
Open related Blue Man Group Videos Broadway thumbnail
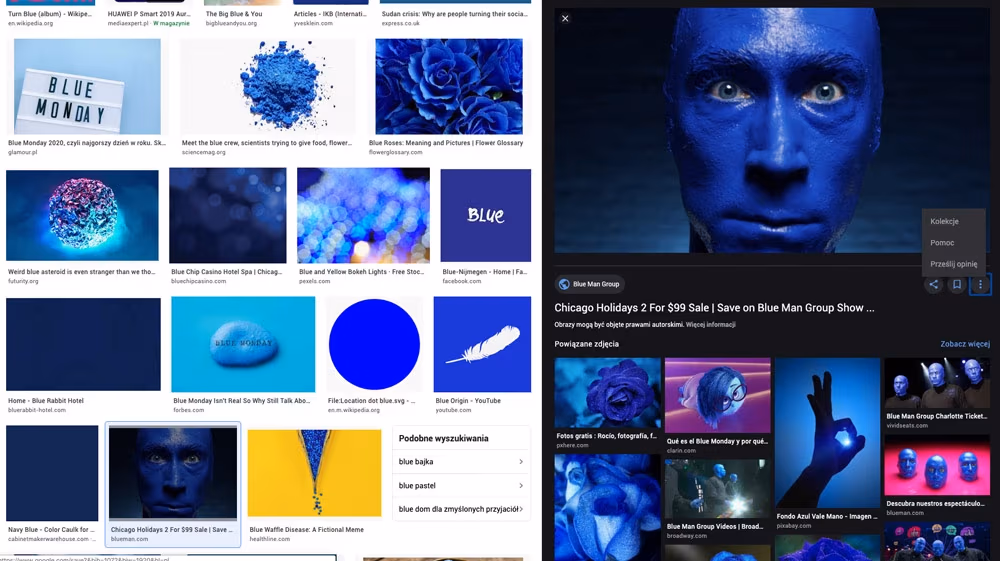[717, 489]
